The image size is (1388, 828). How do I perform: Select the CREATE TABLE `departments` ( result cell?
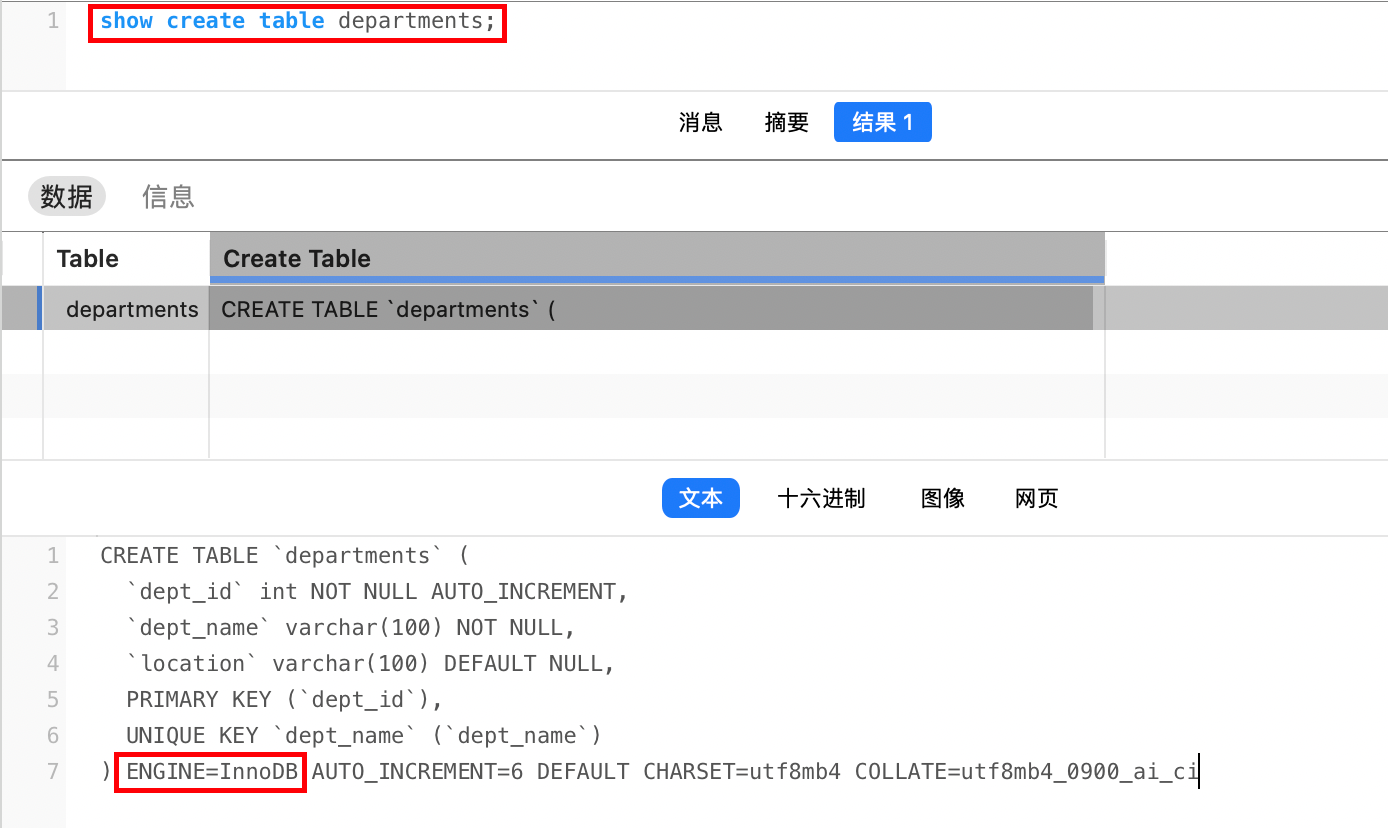[x=651, y=309]
